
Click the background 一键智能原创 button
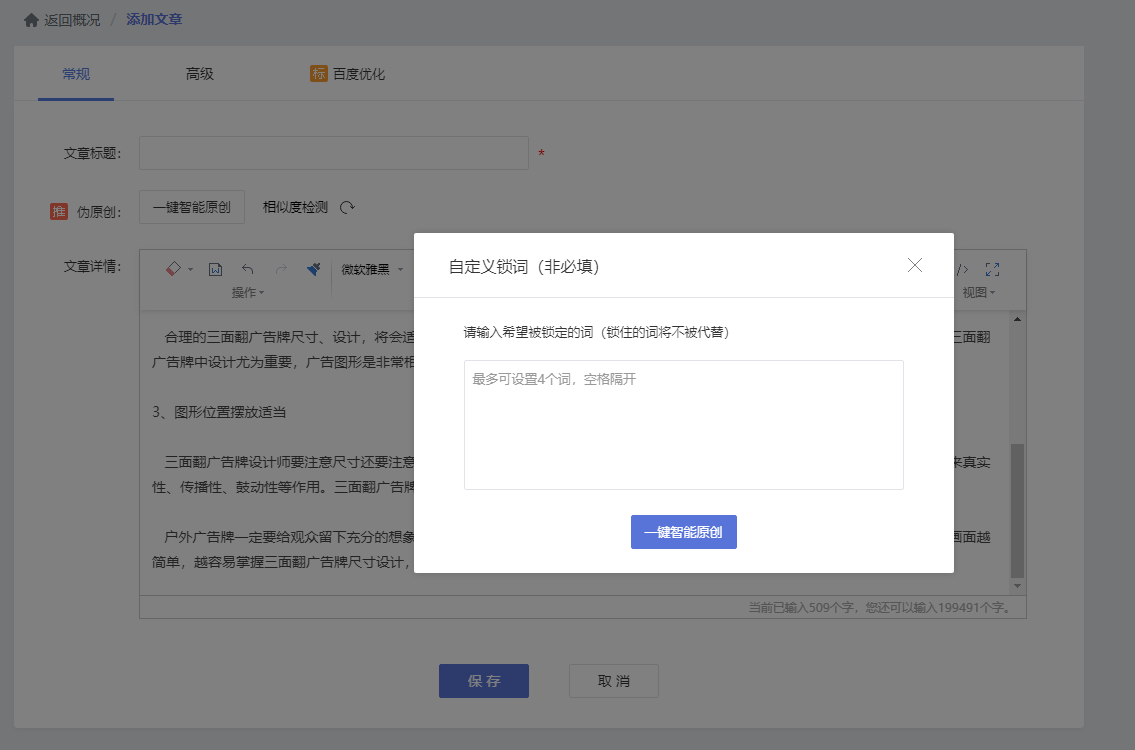coord(192,207)
